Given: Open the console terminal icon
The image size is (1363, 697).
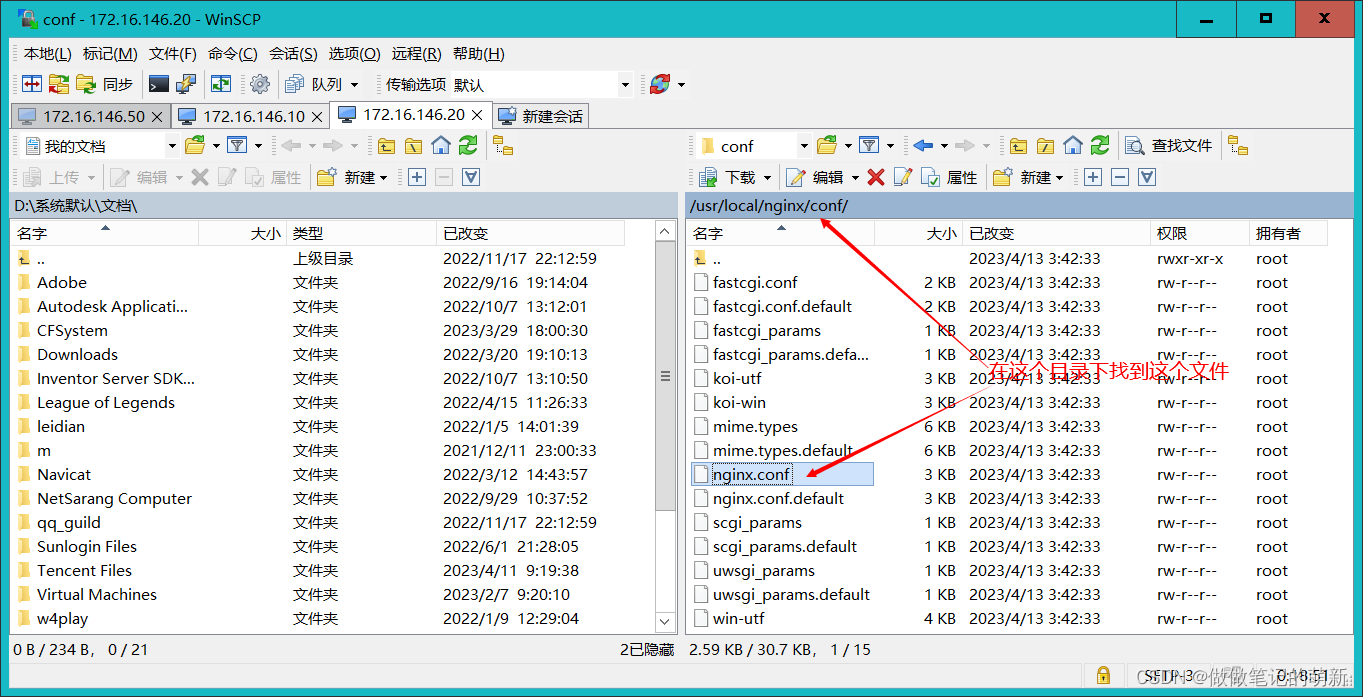Looking at the screenshot, I should point(158,84).
